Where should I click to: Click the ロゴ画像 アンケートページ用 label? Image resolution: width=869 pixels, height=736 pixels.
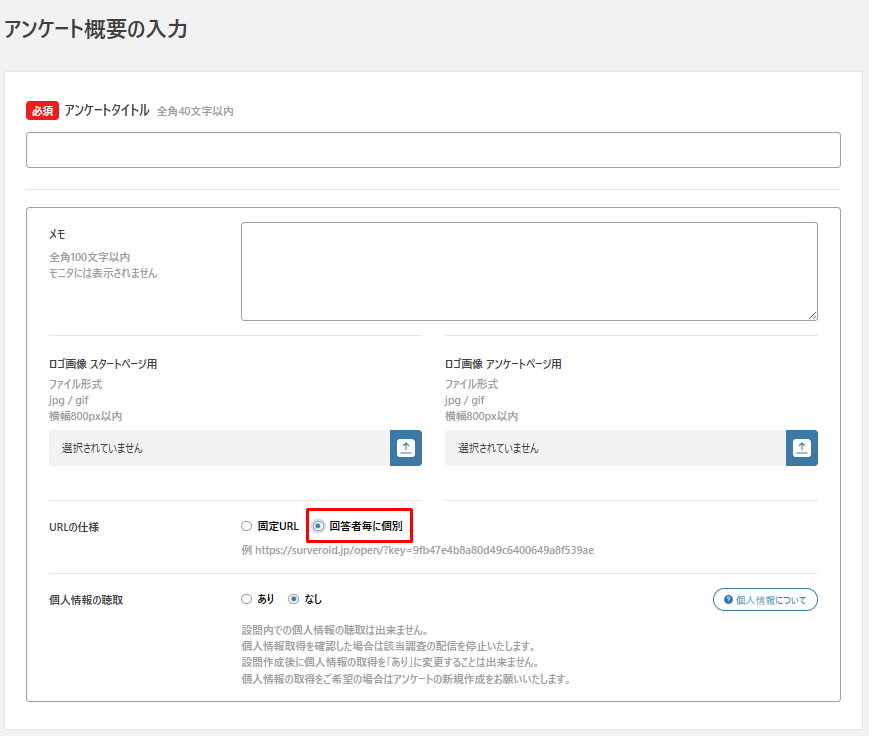(x=503, y=364)
